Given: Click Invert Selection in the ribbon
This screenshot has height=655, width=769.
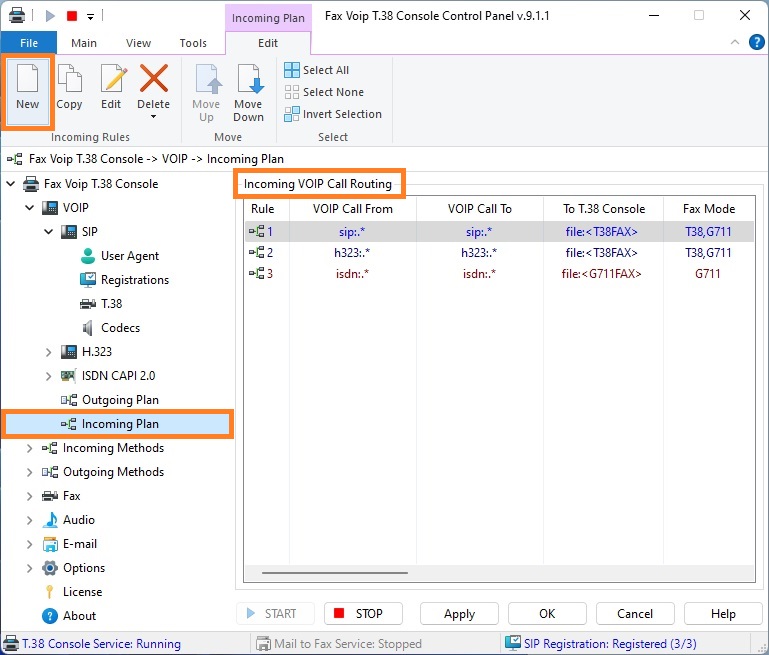Looking at the screenshot, I should tap(333, 114).
